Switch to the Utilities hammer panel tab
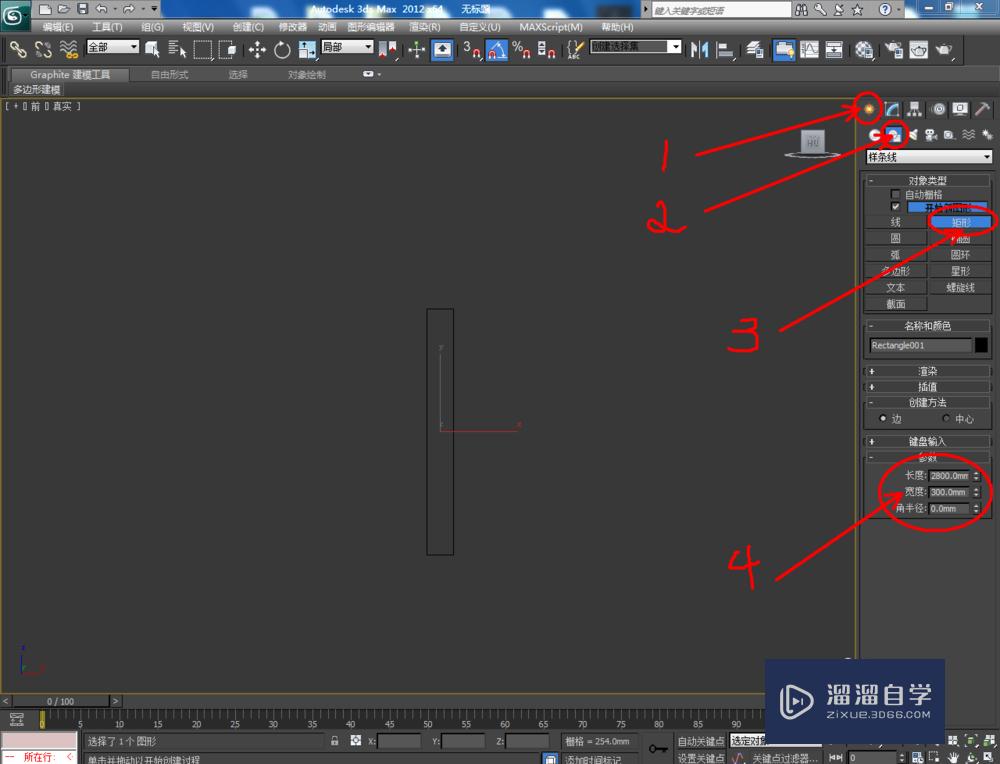This screenshot has width=1000, height=764. pos(982,109)
